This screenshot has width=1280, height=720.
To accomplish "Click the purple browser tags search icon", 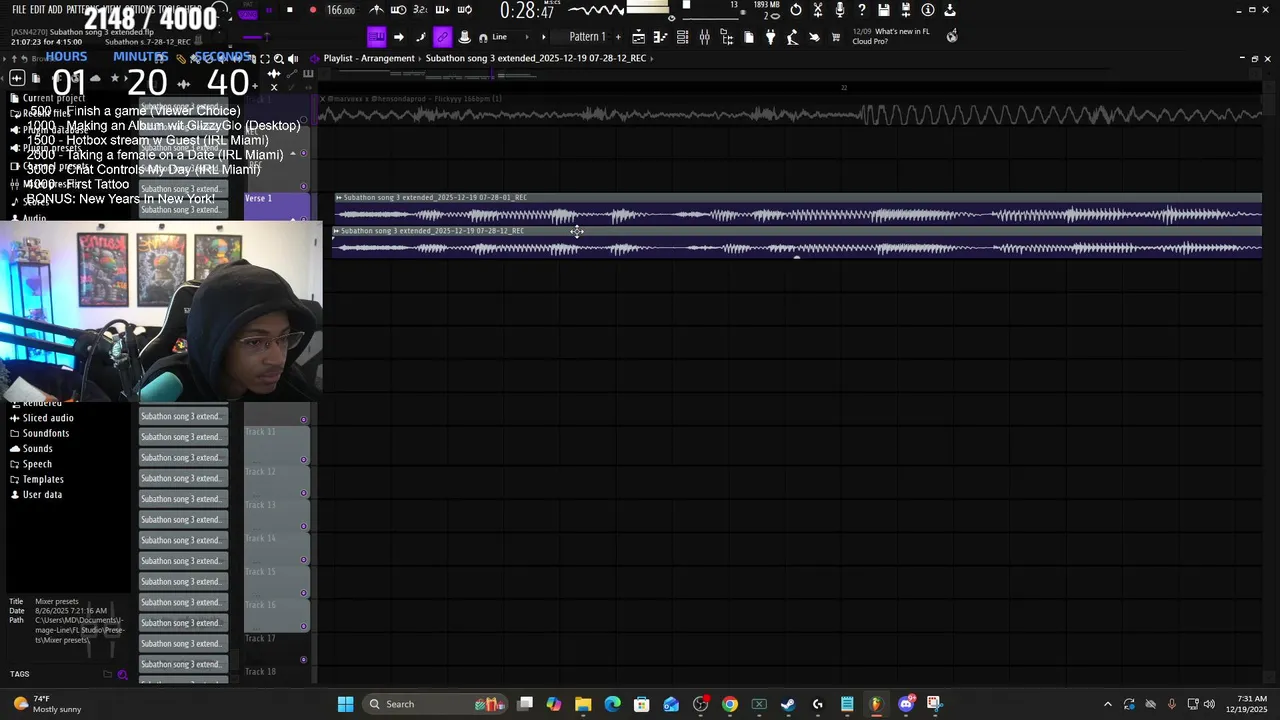I will (123, 675).
